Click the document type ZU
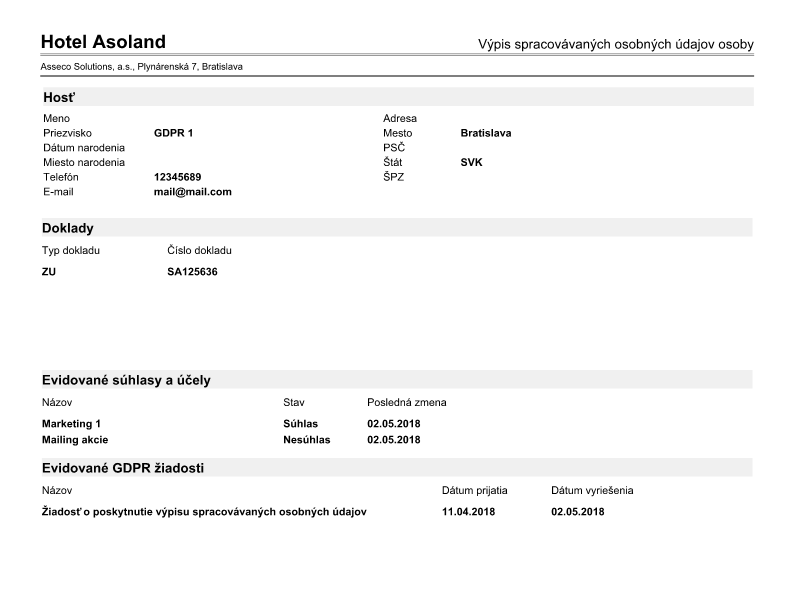 click(49, 271)
